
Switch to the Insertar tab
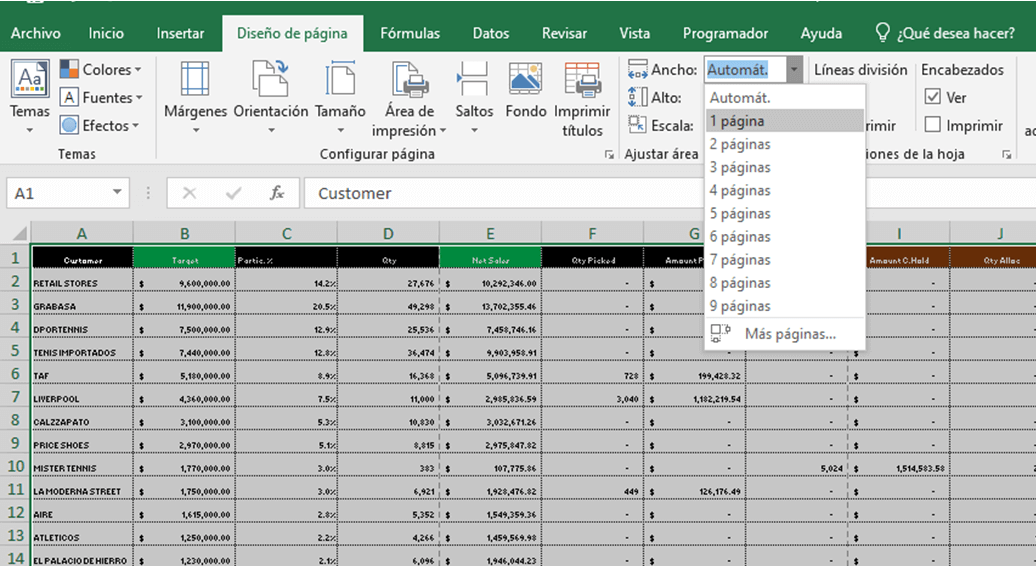[x=180, y=33]
